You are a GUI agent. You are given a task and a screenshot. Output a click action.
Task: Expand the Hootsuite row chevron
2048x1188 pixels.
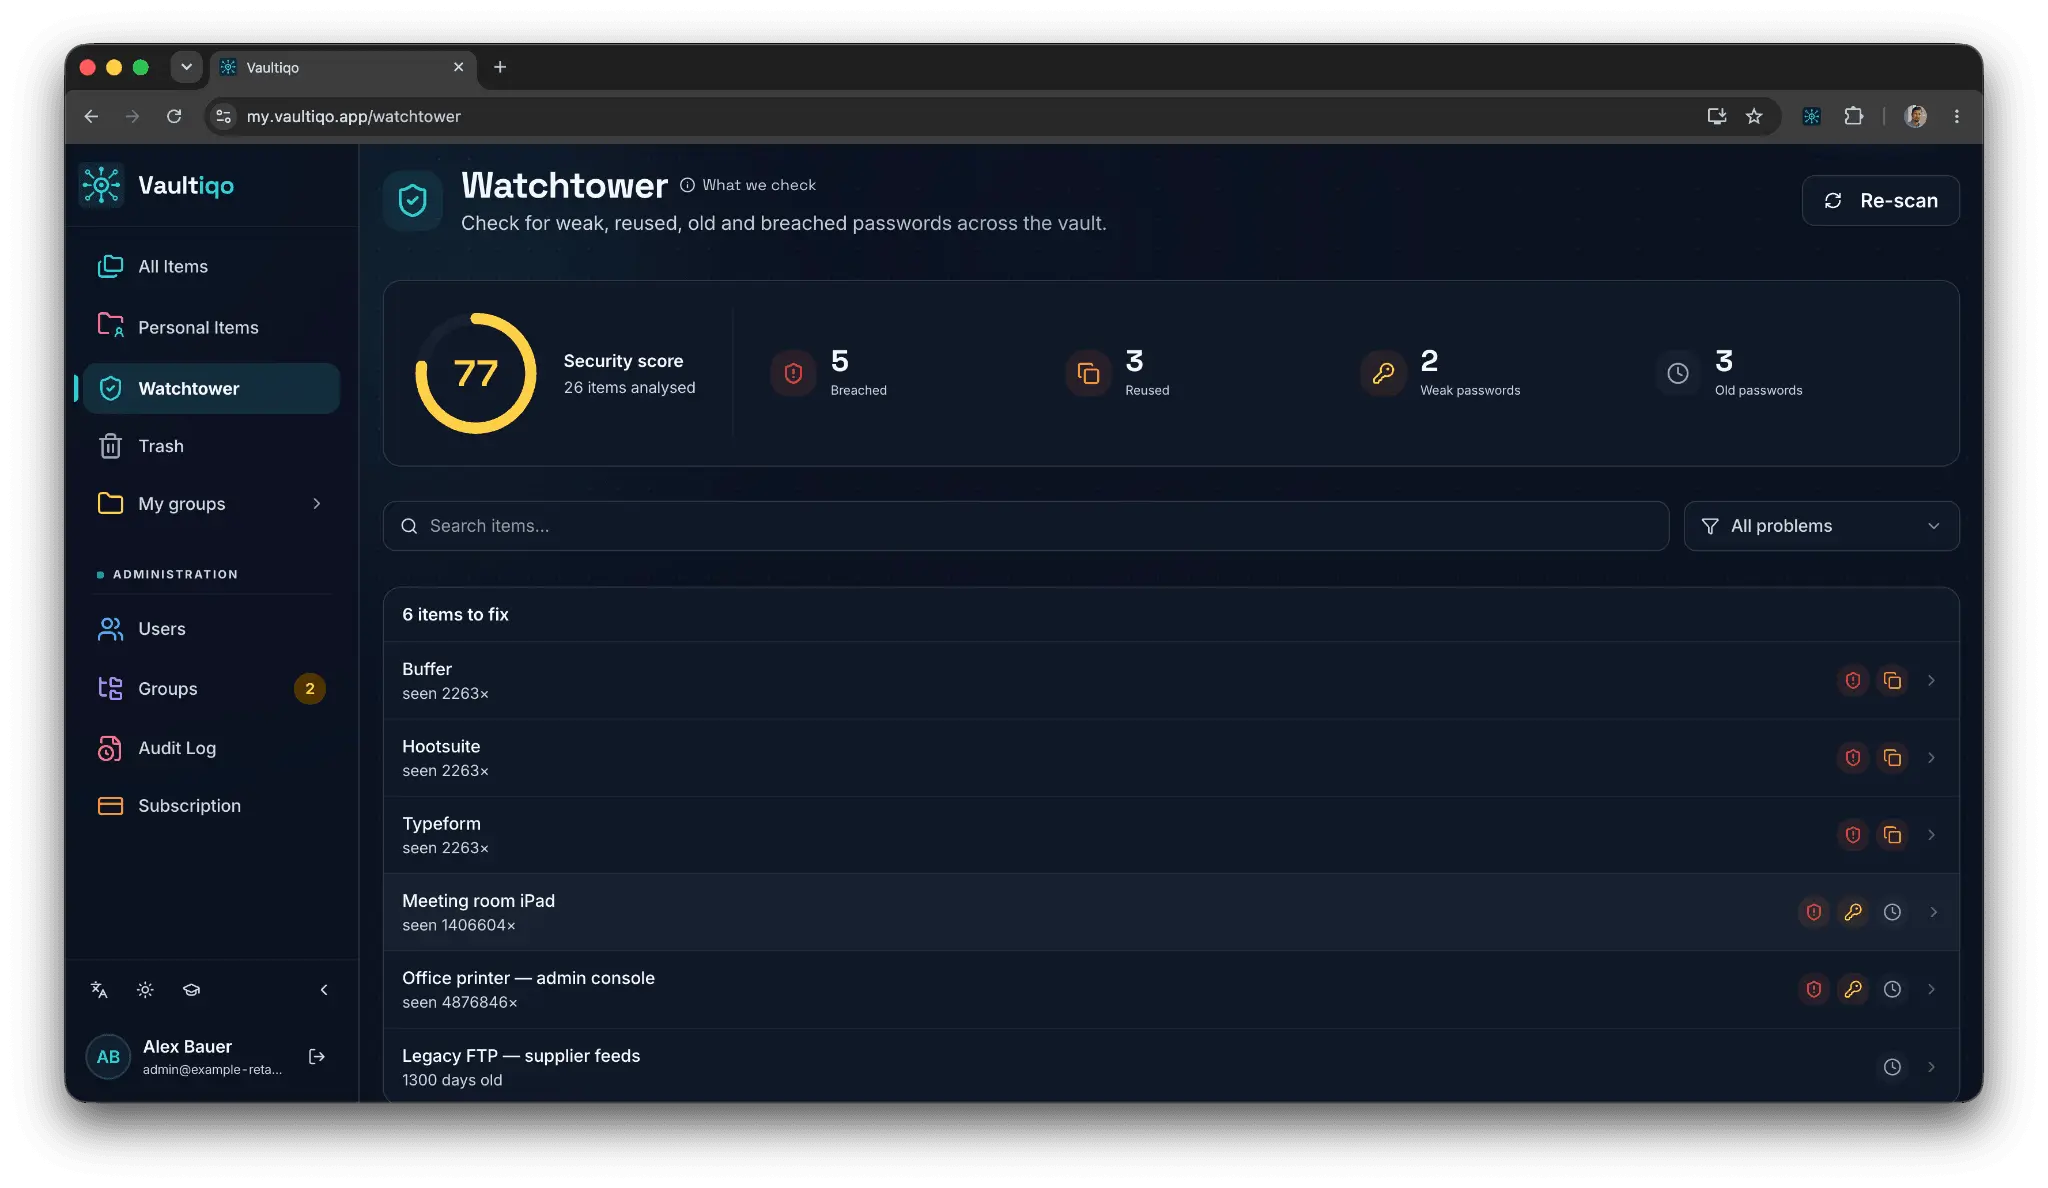point(1931,758)
